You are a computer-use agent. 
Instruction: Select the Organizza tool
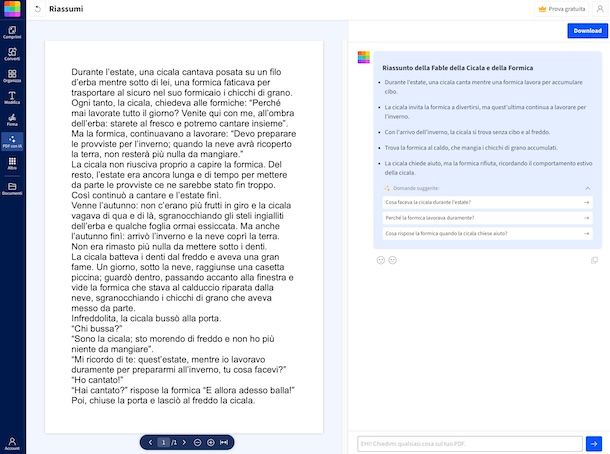pyautogui.click(x=12, y=76)
